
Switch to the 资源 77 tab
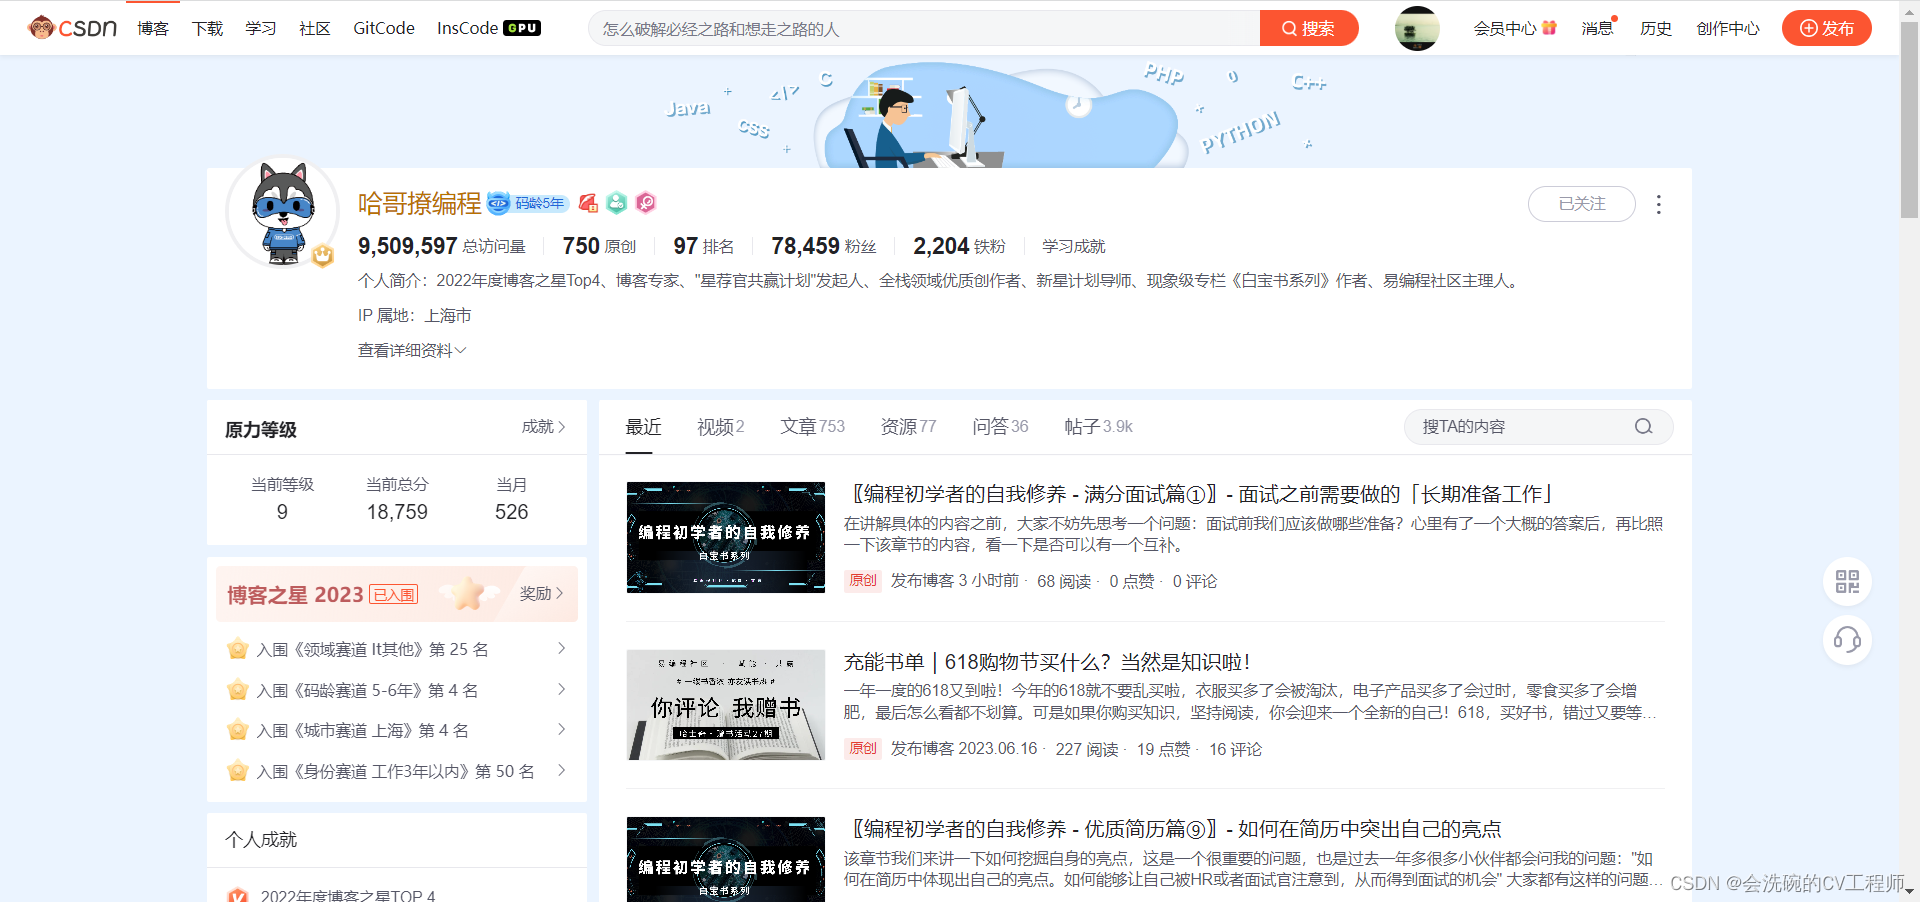tap(909, 427)
